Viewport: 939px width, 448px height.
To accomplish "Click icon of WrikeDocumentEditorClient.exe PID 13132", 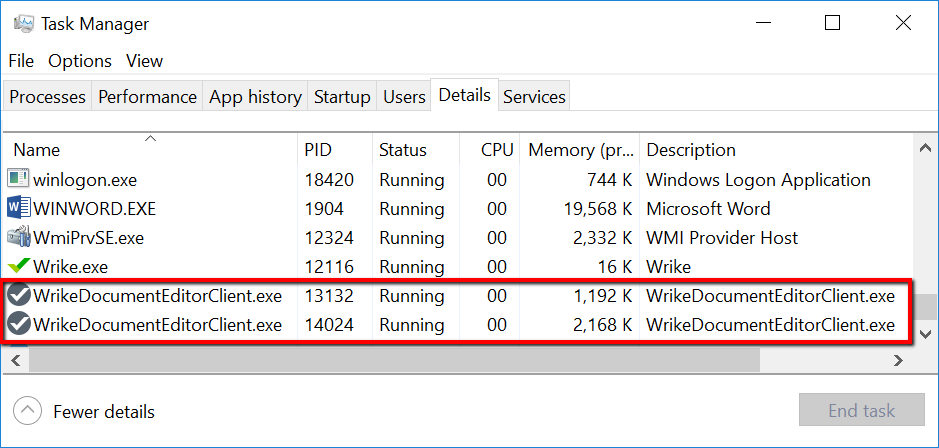I will click(18, 296).
